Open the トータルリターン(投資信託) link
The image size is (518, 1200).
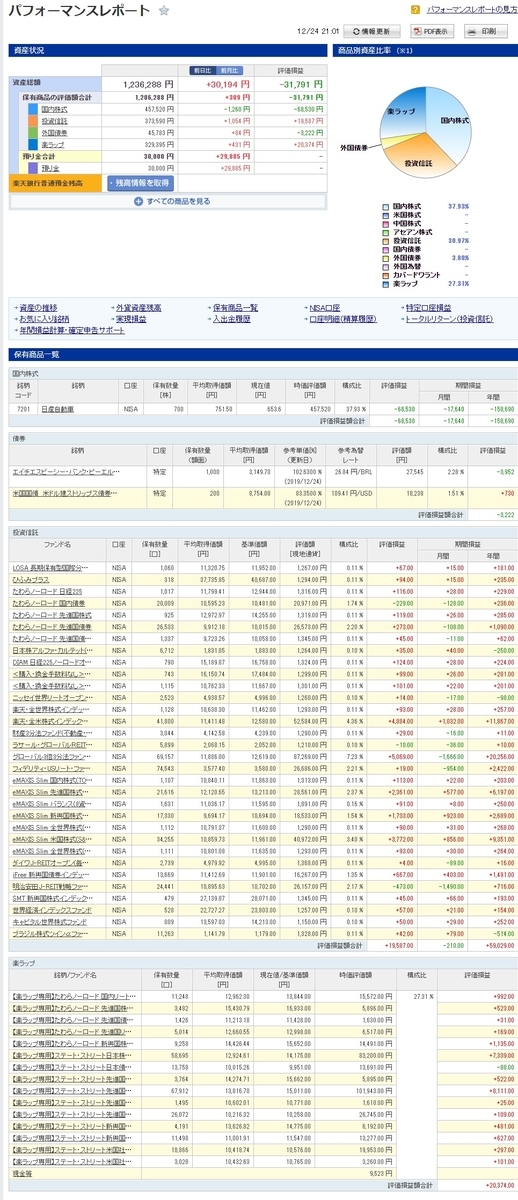click(449, 318)
